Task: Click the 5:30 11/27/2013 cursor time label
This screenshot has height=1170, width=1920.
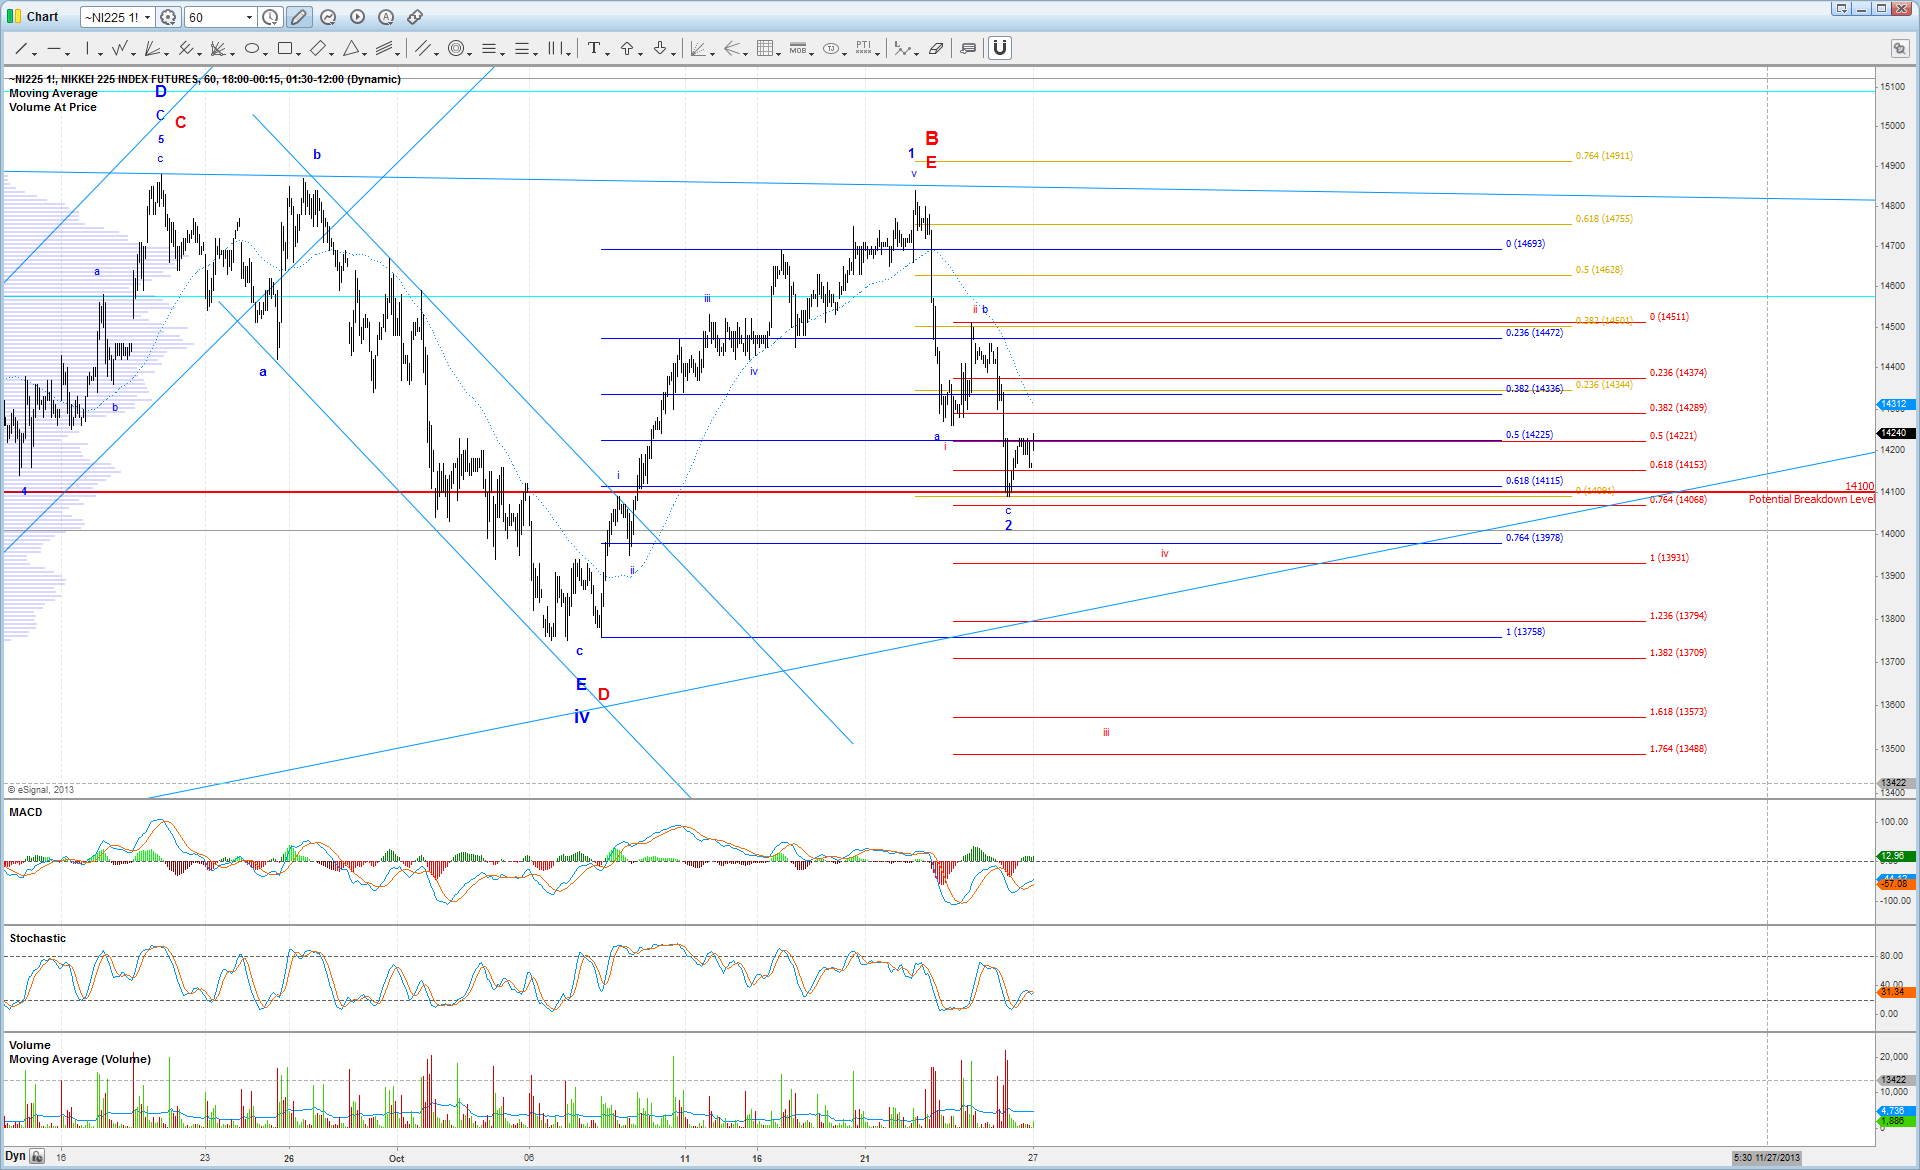Action: (1766, 1157)
